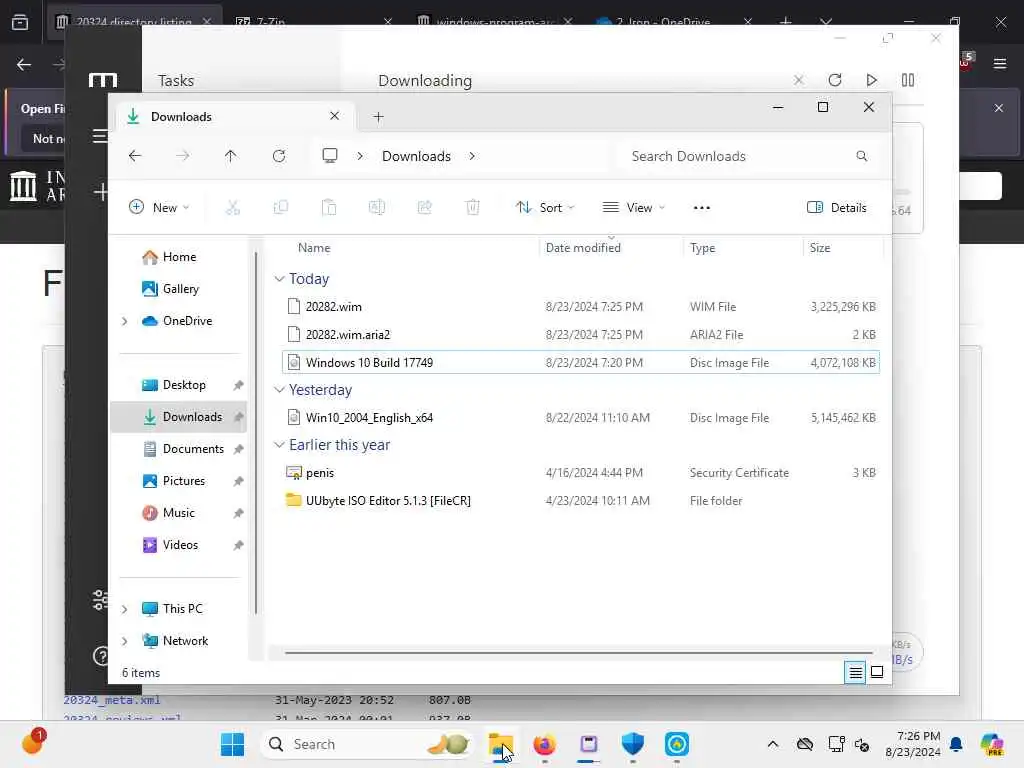Open the Windows Security shield taskbar icon
1024x768 pixels.
632,744
